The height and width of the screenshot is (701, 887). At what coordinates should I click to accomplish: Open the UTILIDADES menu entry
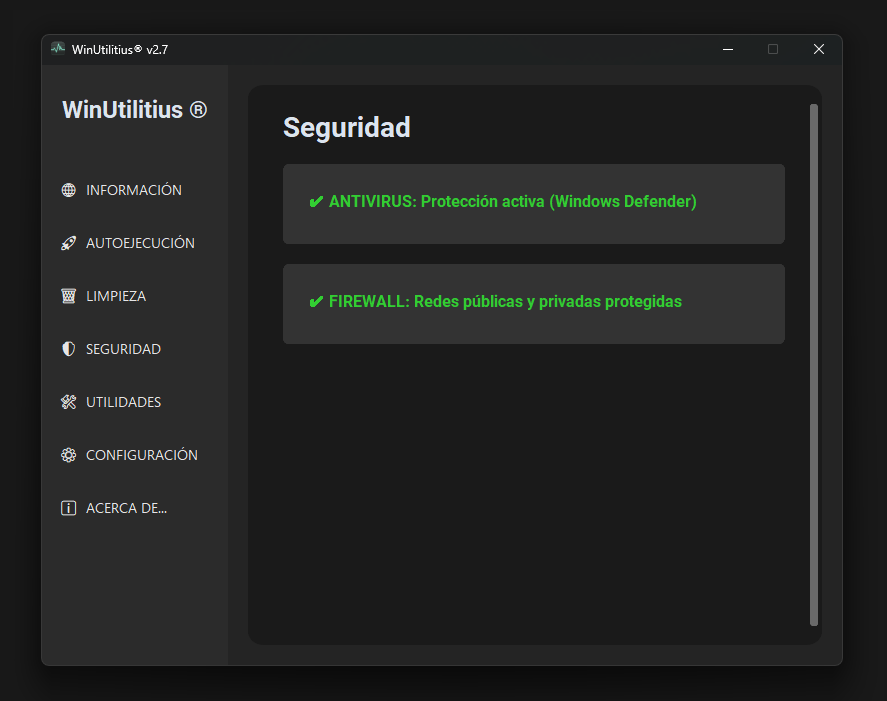coord(124,402)
